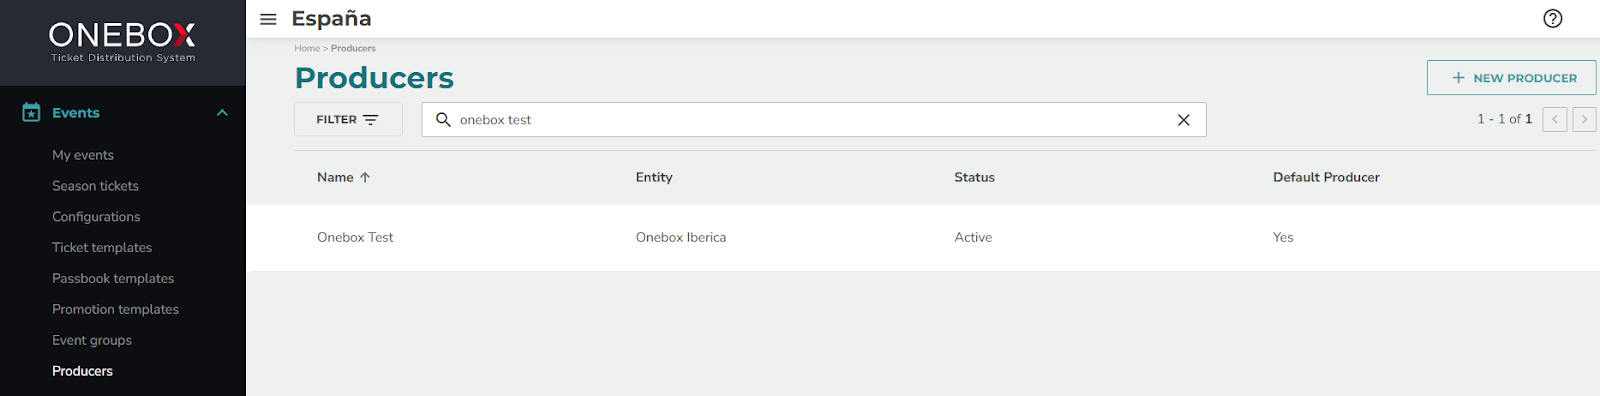Follow the Home breadcrumb link
The width and height of the screenshot is (1600, 396).
[307, 48]
